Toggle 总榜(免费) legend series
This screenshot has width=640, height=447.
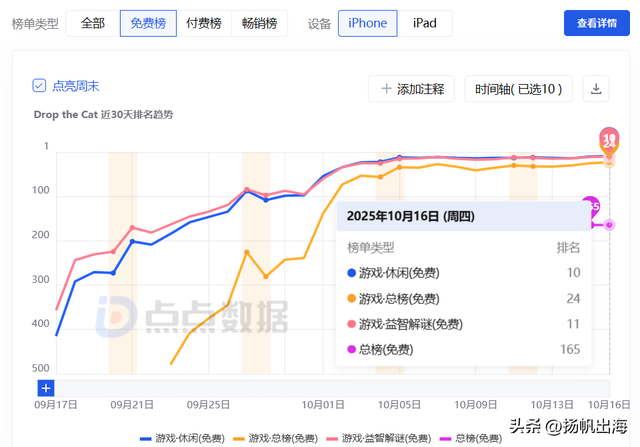471,438
